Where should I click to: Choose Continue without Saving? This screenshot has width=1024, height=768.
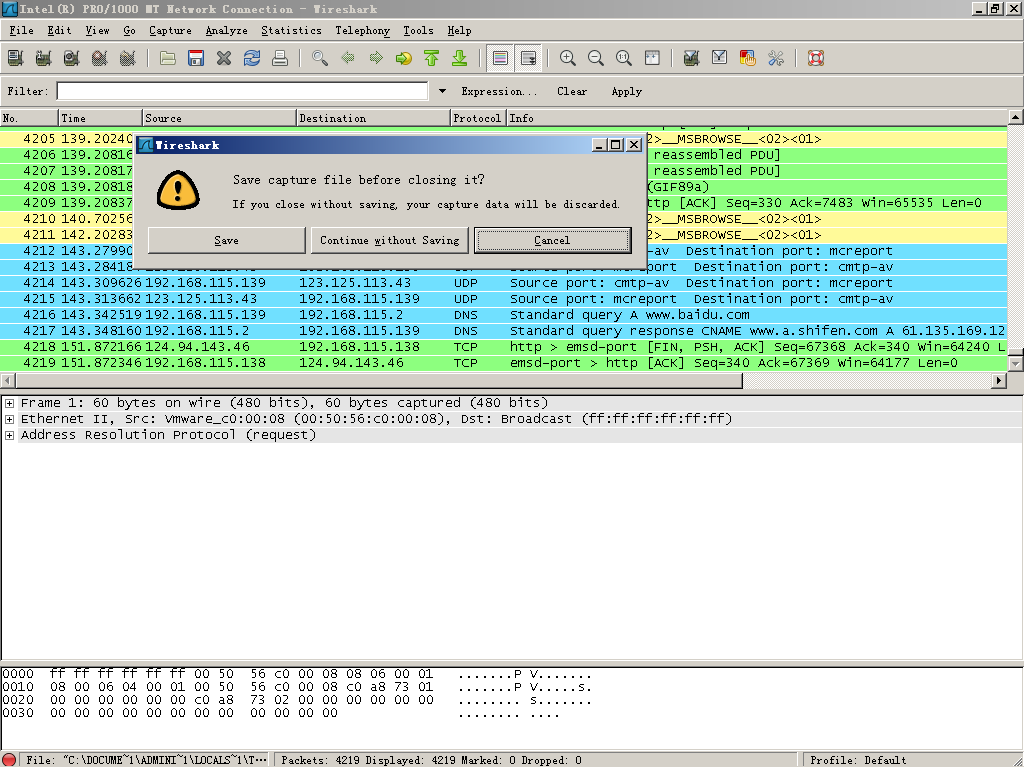point(390,240)
